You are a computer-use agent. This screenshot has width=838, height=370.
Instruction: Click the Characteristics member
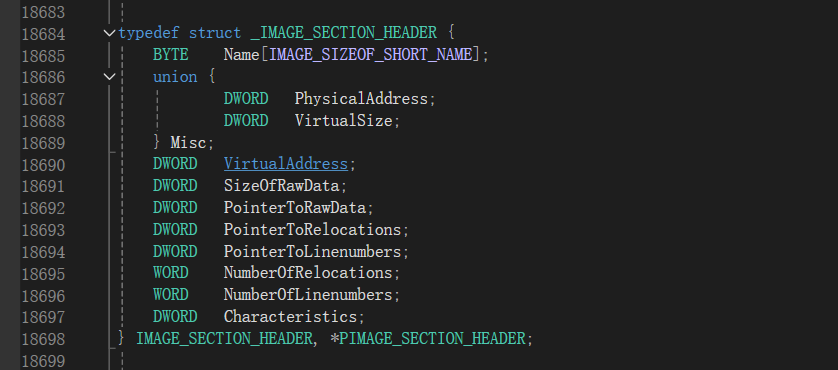[x=291, y=317]
